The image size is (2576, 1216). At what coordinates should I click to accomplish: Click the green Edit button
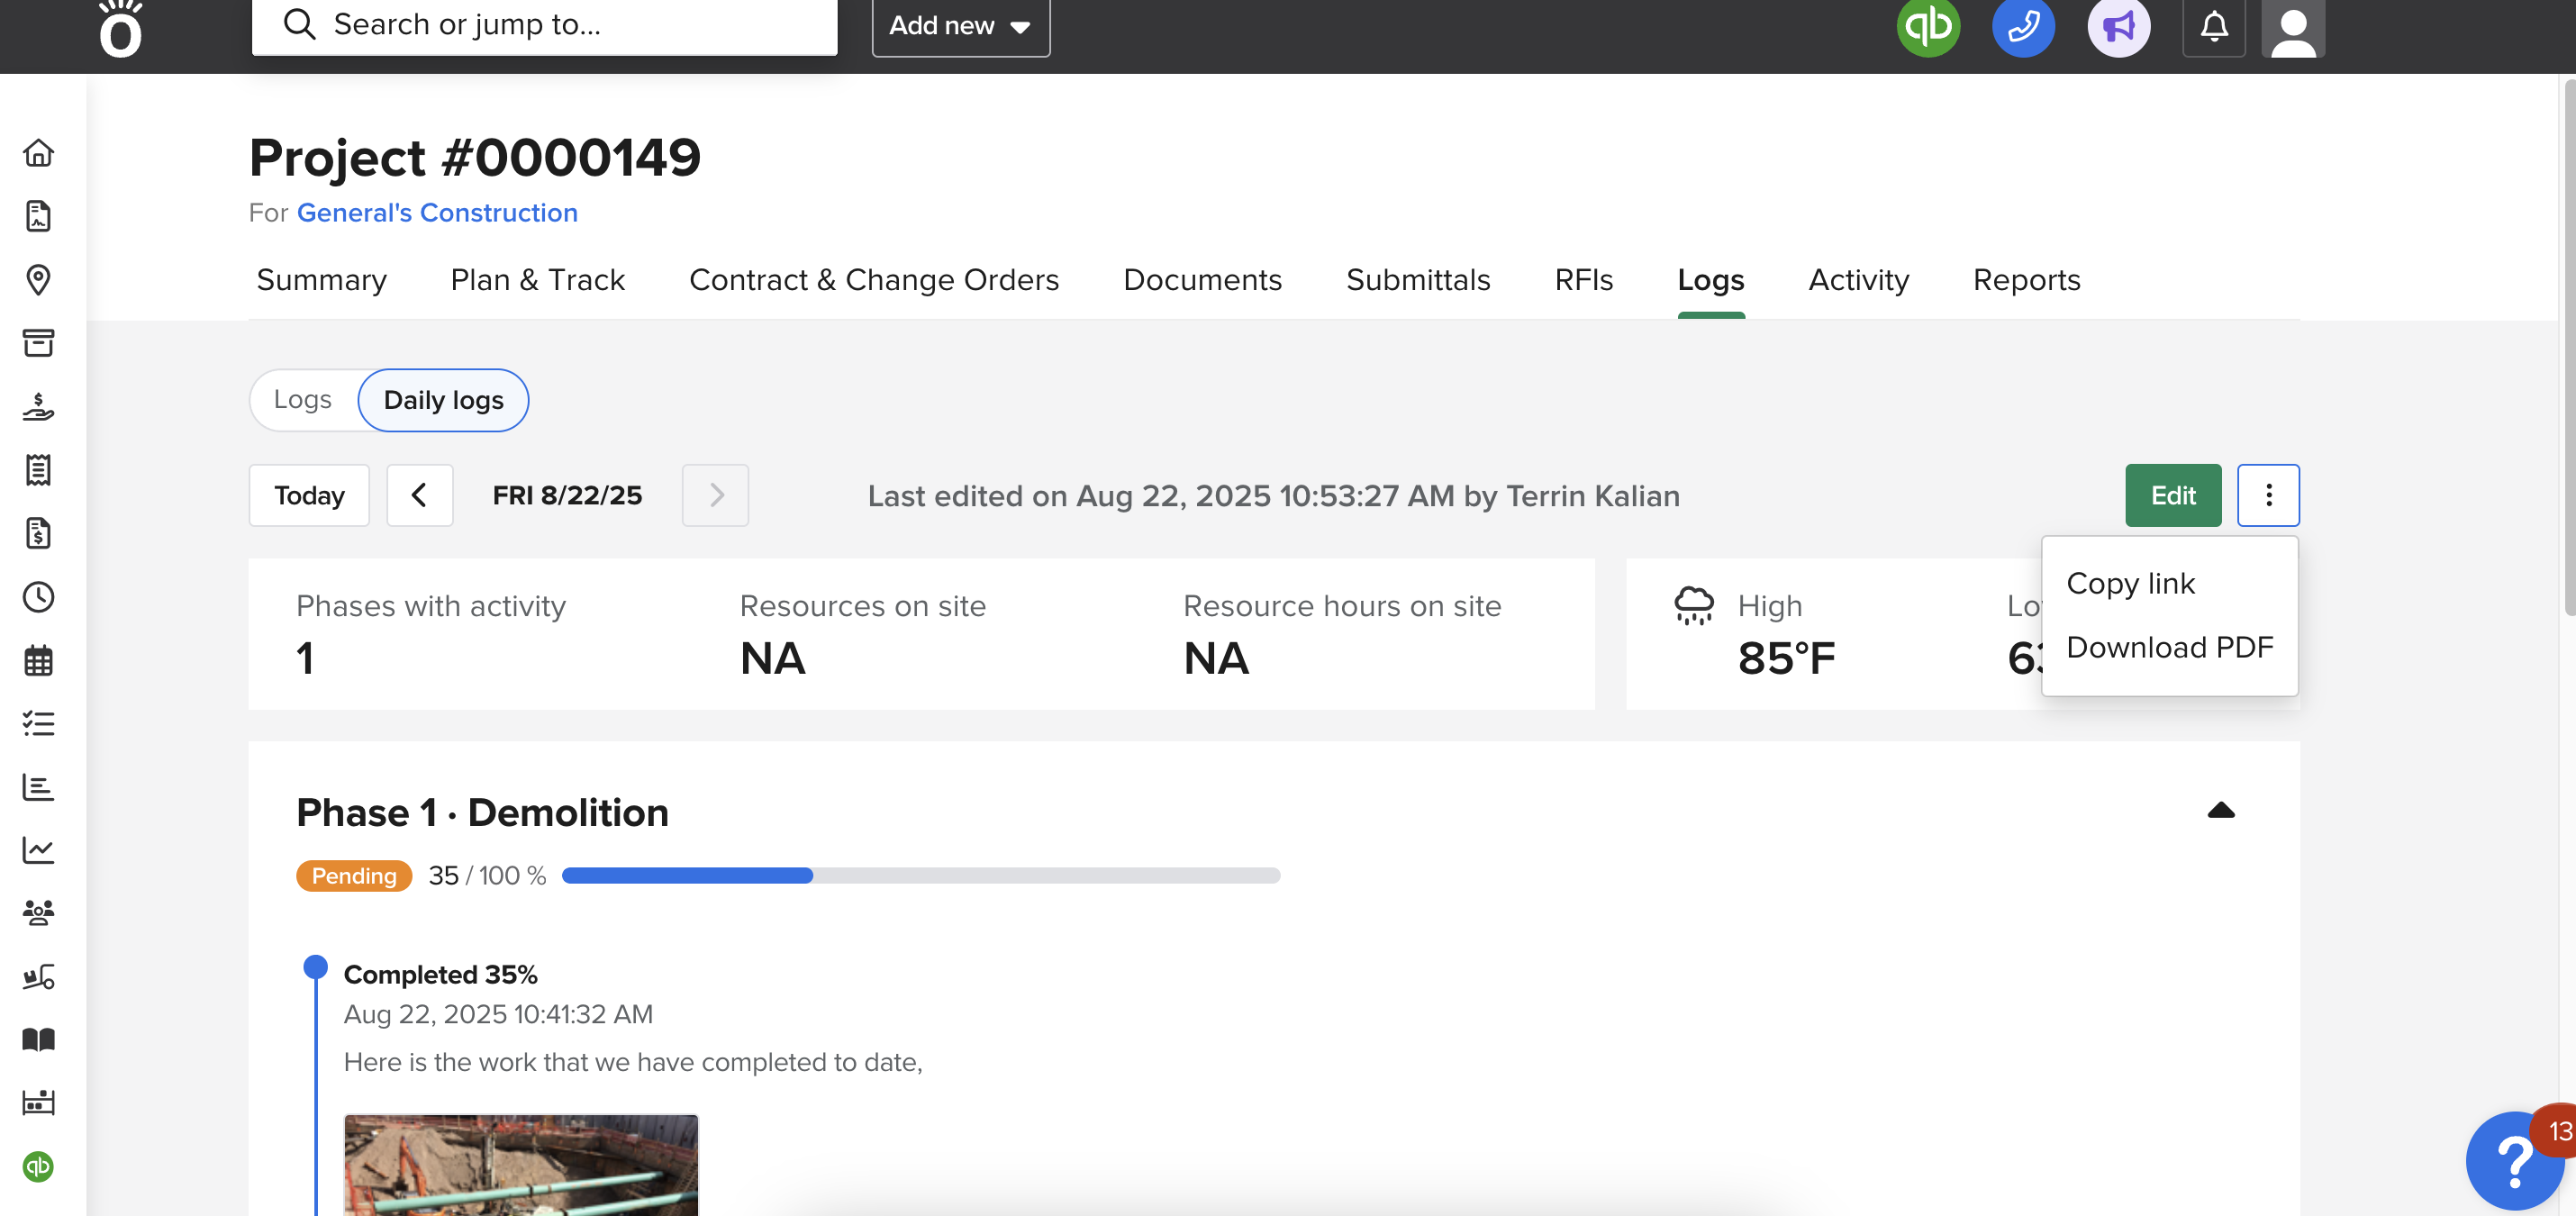(2172, 495)
